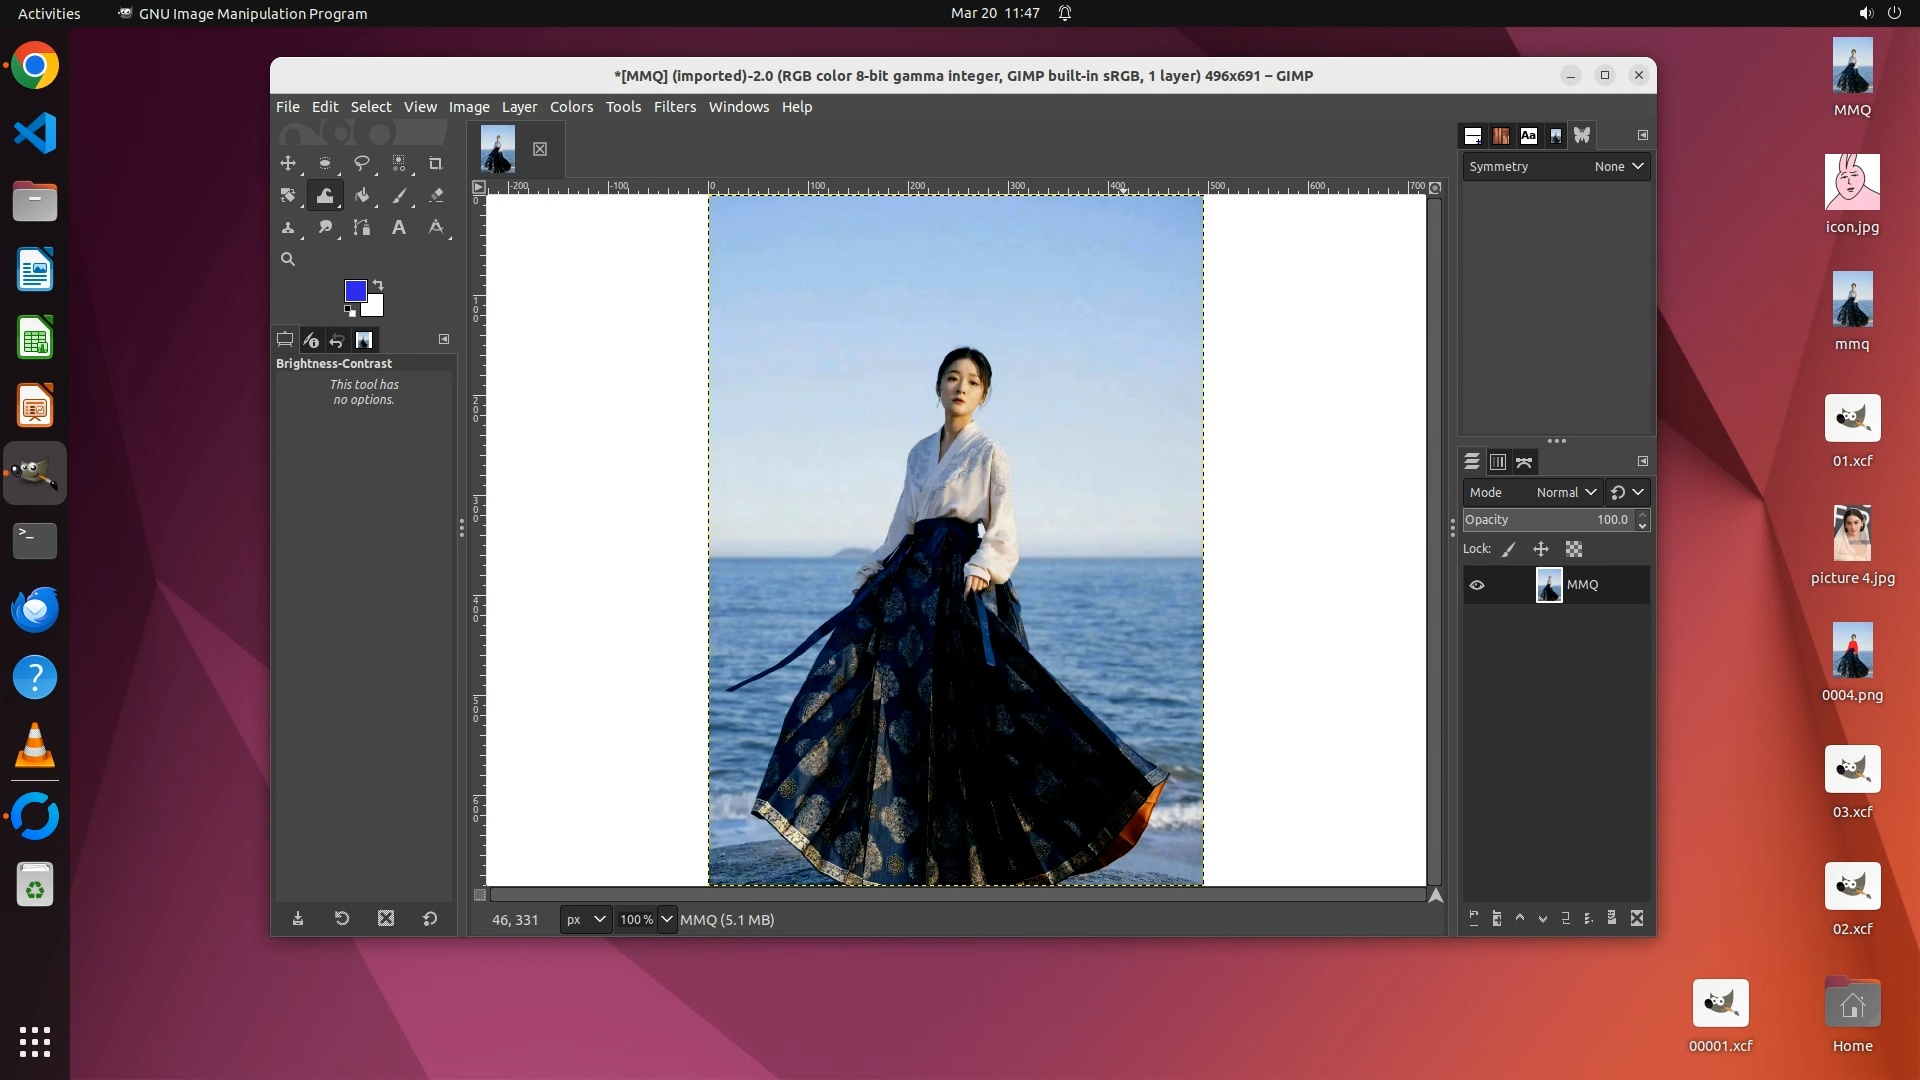Select the Bucket Fill tool
This screenshot has width=1920, height=1080.
point(362,195)
